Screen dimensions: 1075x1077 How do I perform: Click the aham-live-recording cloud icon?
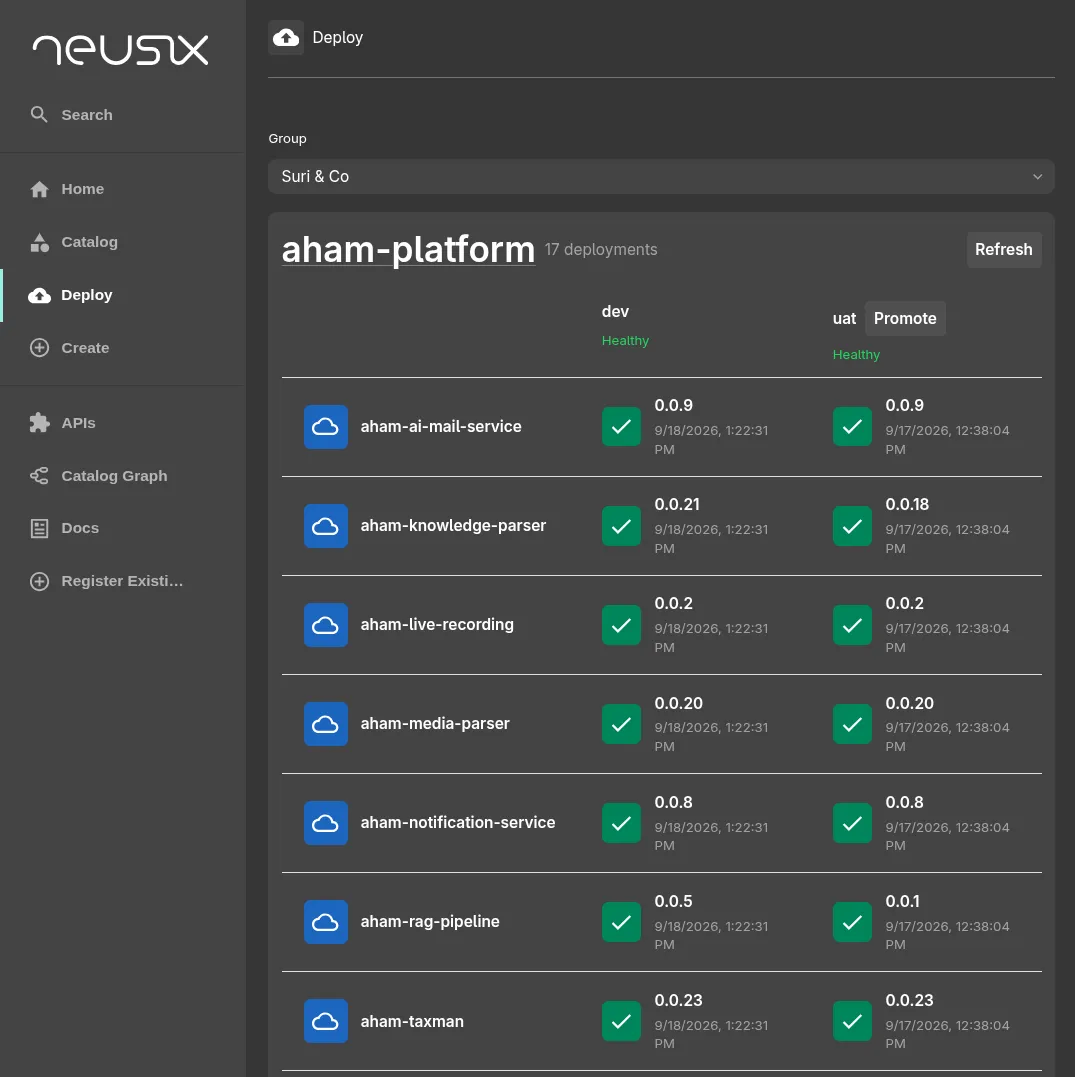click(x=326, y=624)
